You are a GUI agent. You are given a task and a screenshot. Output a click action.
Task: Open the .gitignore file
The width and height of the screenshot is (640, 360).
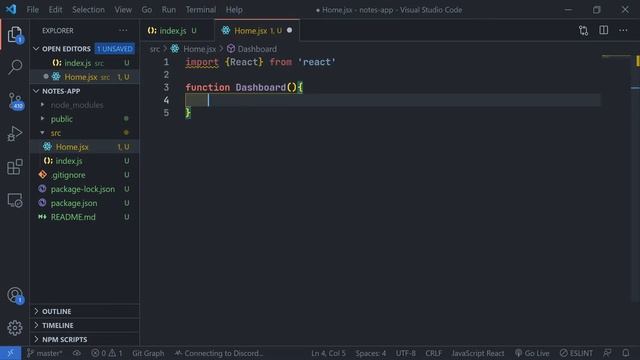[x=85, y=175]
